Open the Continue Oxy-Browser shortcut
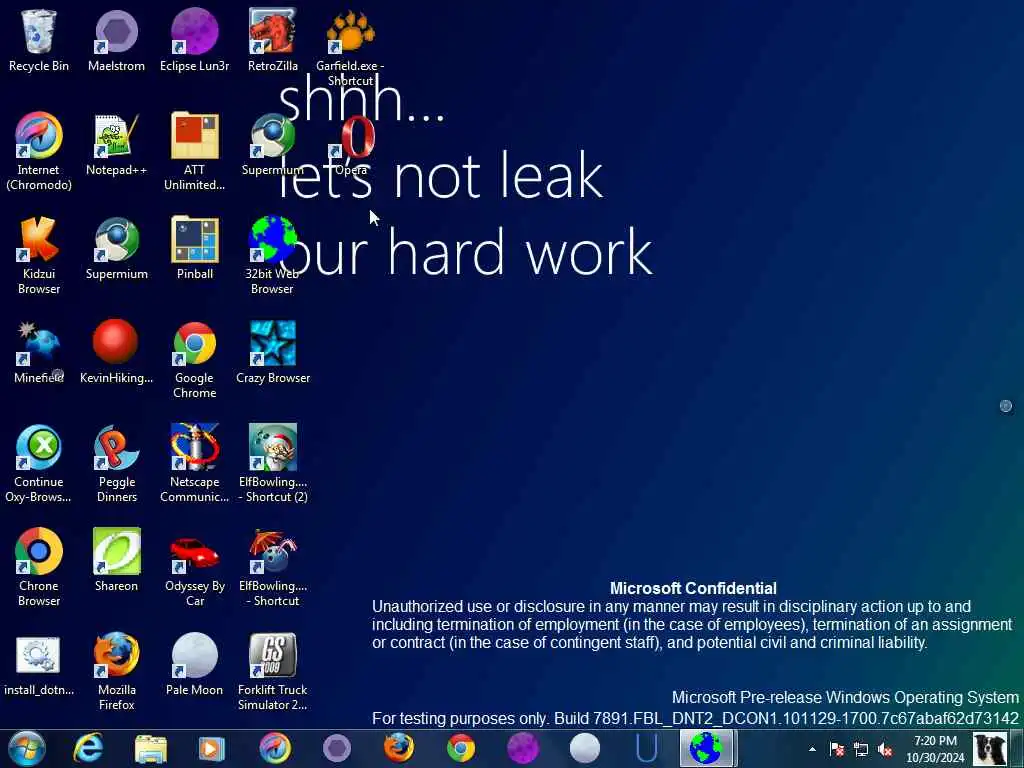Screen dimensions: 1024x768 tap(39, 464)
